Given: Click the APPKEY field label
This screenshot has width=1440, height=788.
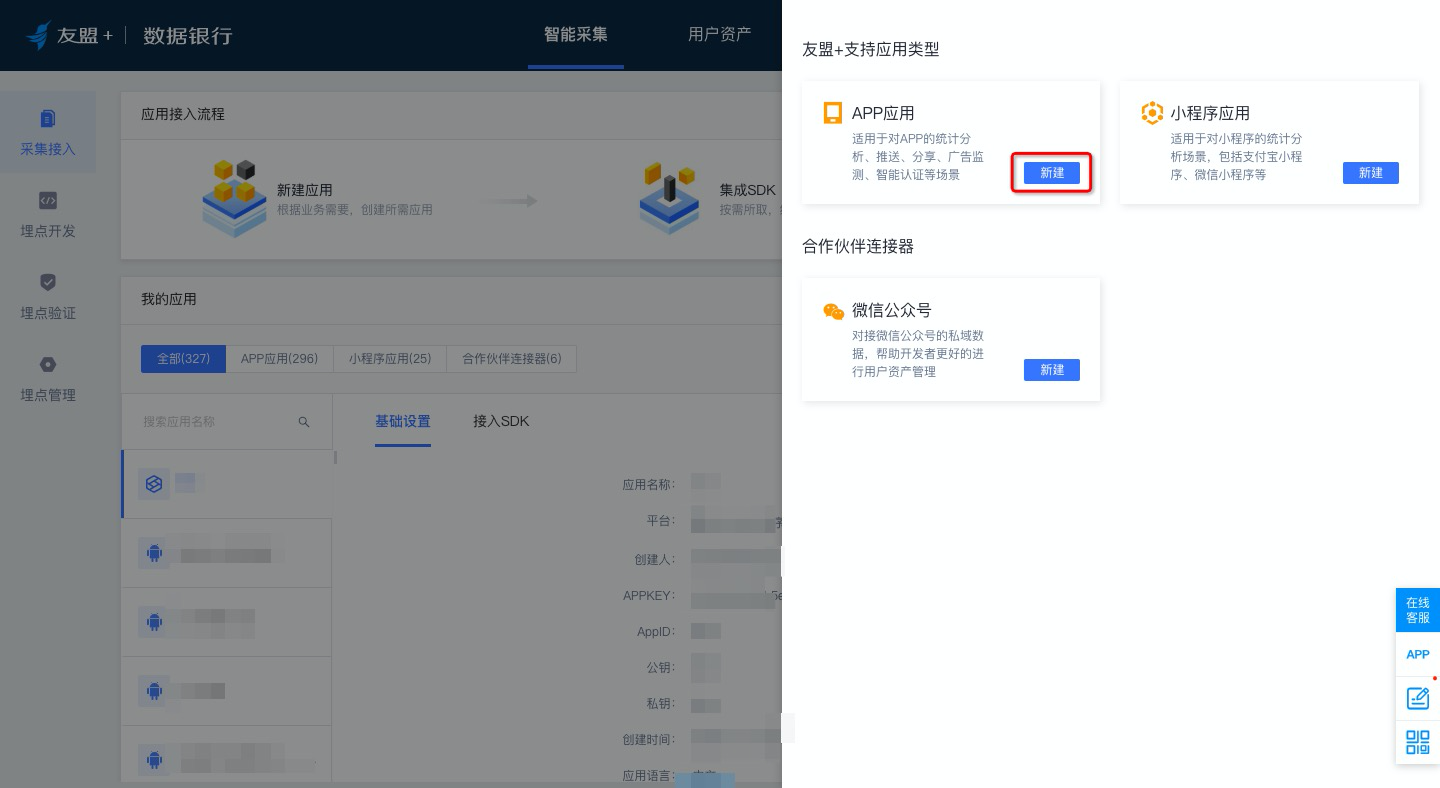Looking at the screenshot, I should click(649, 596).
